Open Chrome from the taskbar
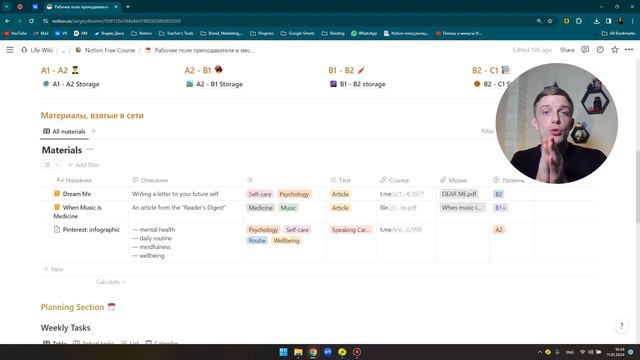 pyautogui.click(x=313, y=352)
